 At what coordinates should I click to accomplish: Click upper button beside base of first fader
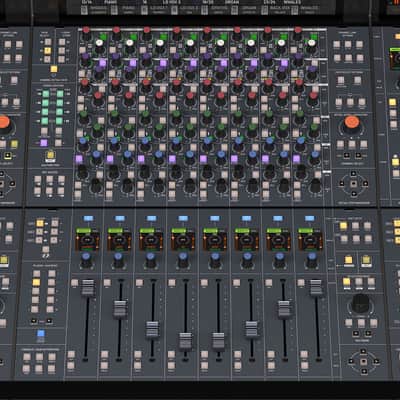[71, 354]
